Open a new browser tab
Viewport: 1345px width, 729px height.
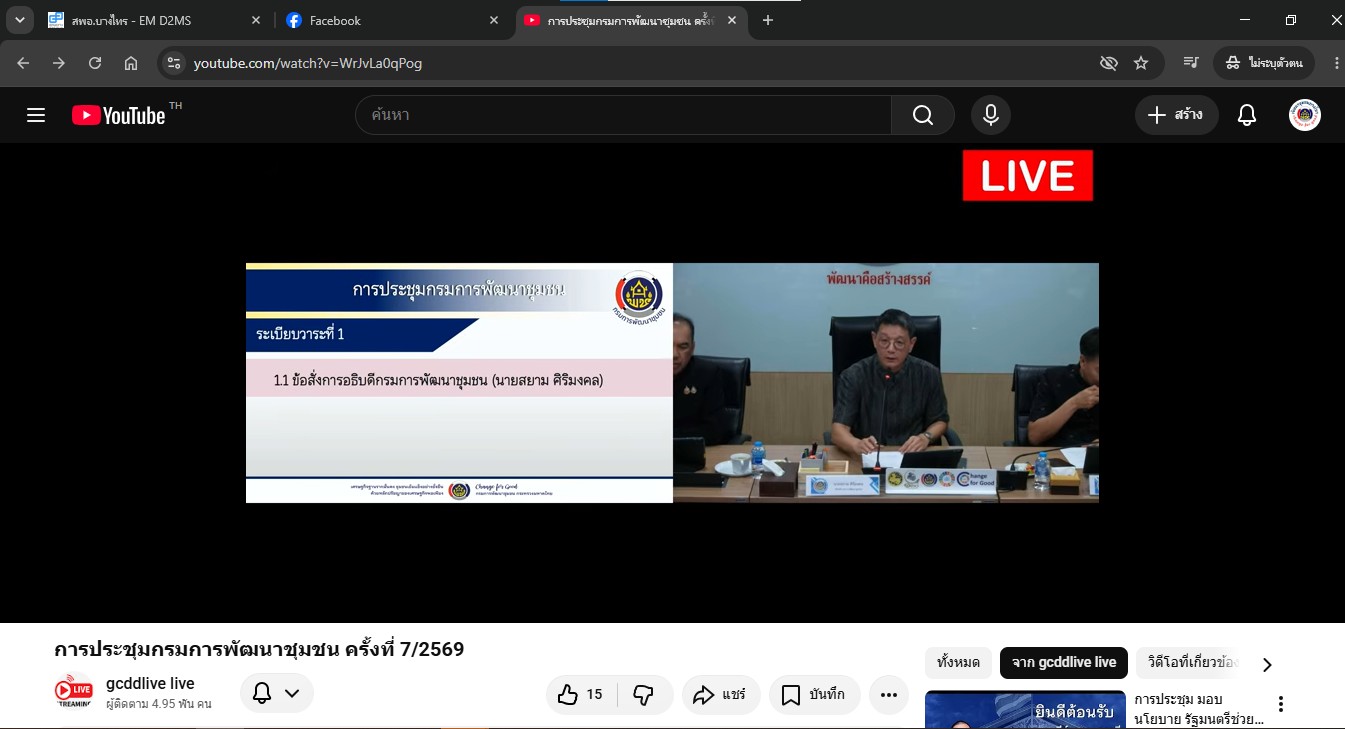[x=767, y=20]
